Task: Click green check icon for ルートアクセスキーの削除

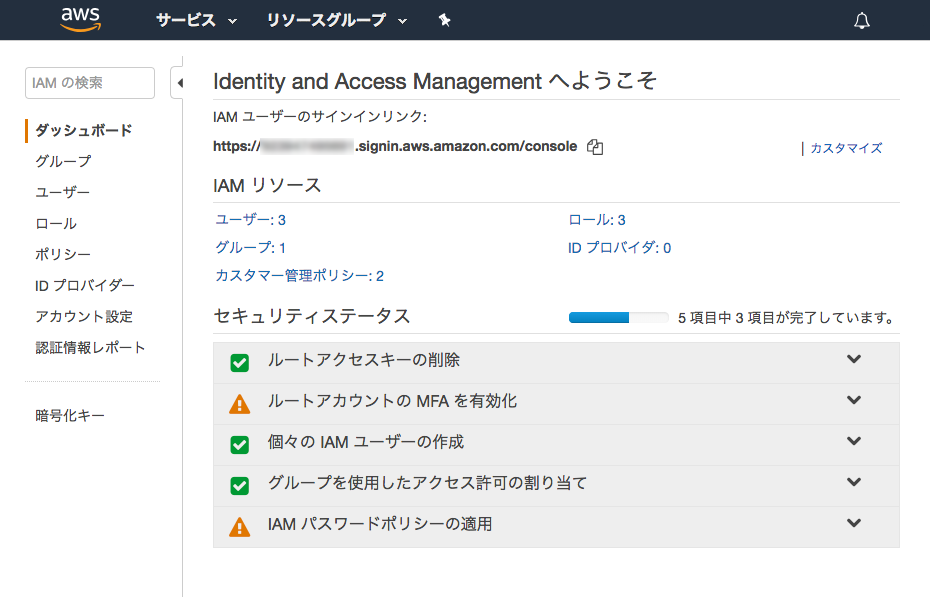Action: [240, 362]
